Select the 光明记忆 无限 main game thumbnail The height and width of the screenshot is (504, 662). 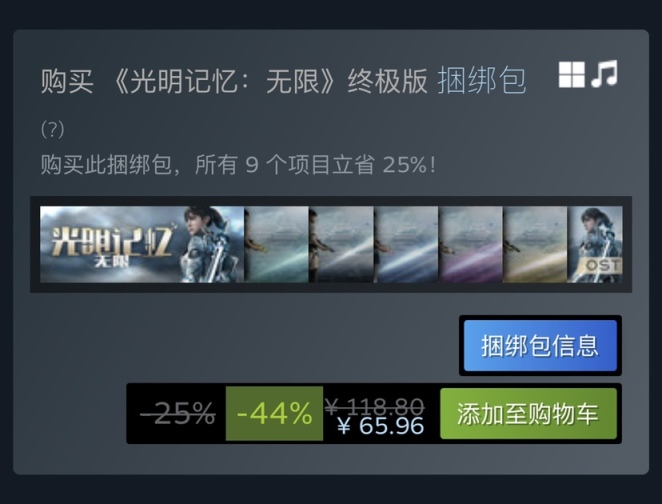pos(142,244)
